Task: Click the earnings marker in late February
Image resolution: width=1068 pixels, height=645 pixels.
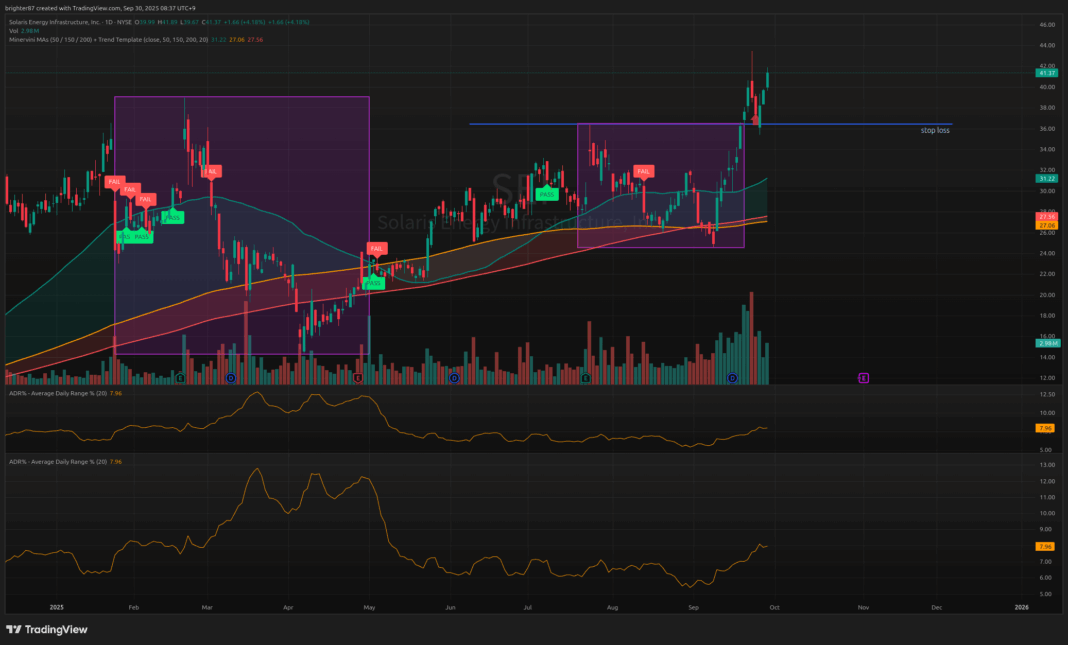Action: tap(180, 378)
